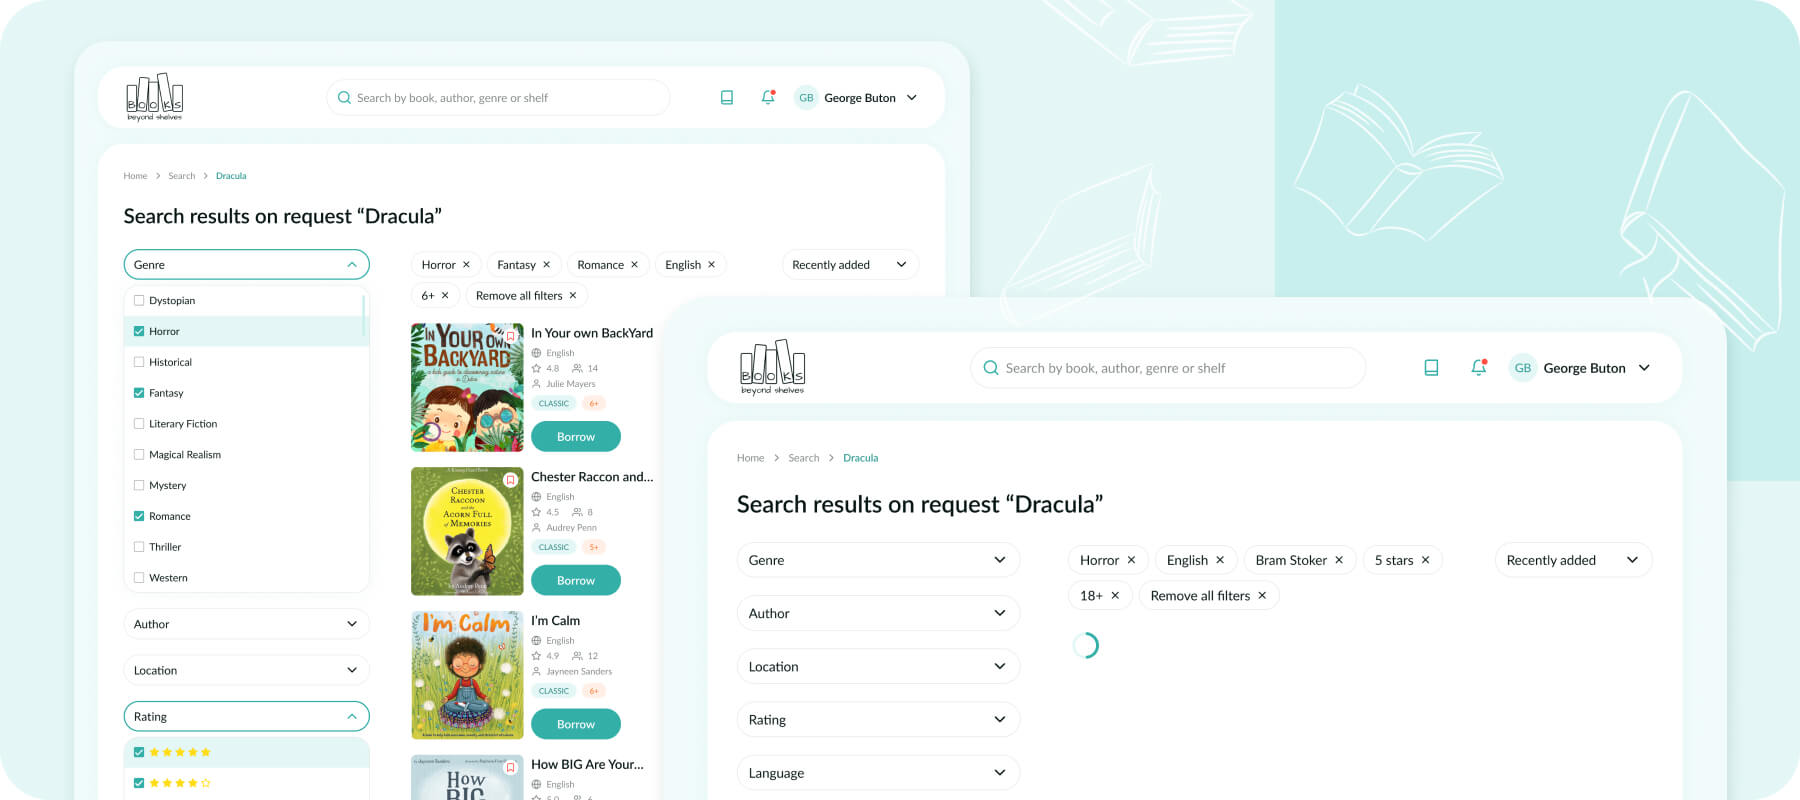
Task: Click Remove all filters in right window
Action: click(1208, 595)
